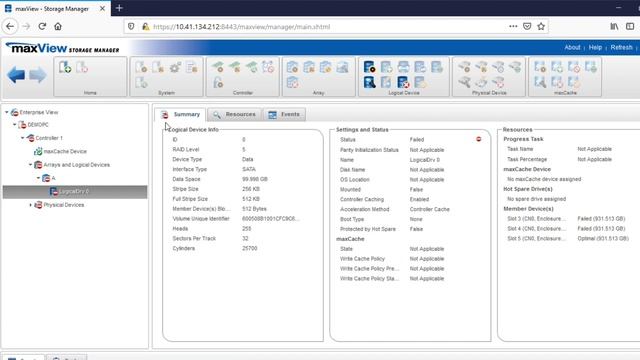Click 'No maxCache device assigned' text
The image size is (640, 360).
click(x=544, y=179)
